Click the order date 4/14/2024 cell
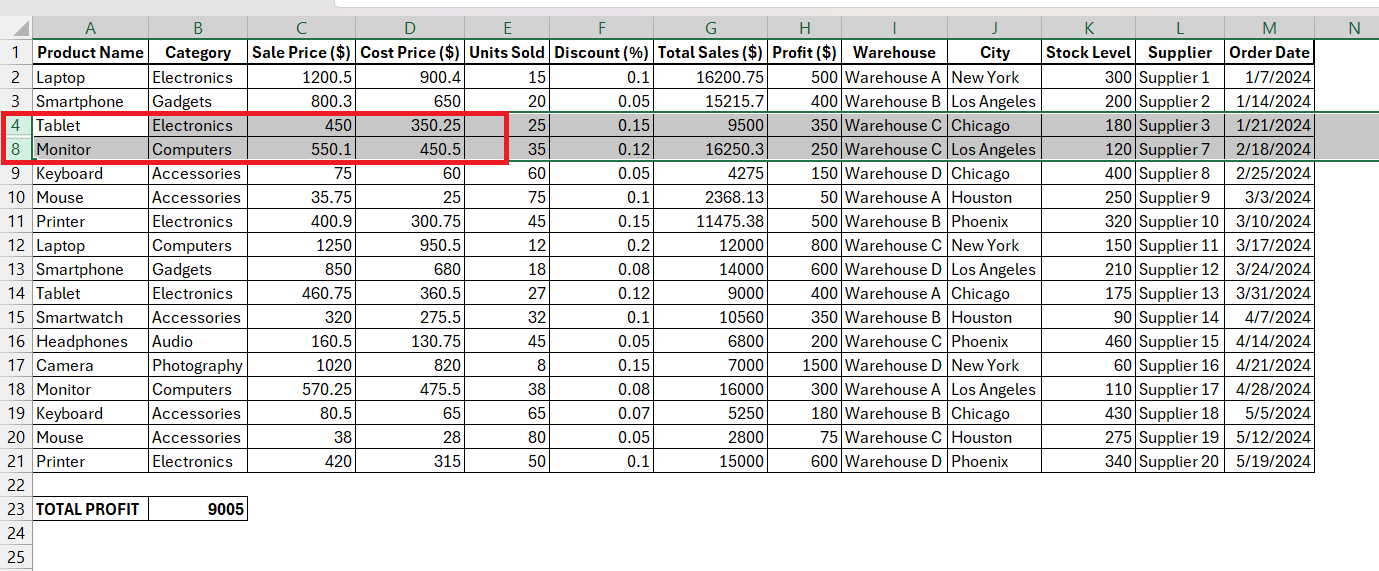This screenshot has height=571, width=1379. [1269, 341]
